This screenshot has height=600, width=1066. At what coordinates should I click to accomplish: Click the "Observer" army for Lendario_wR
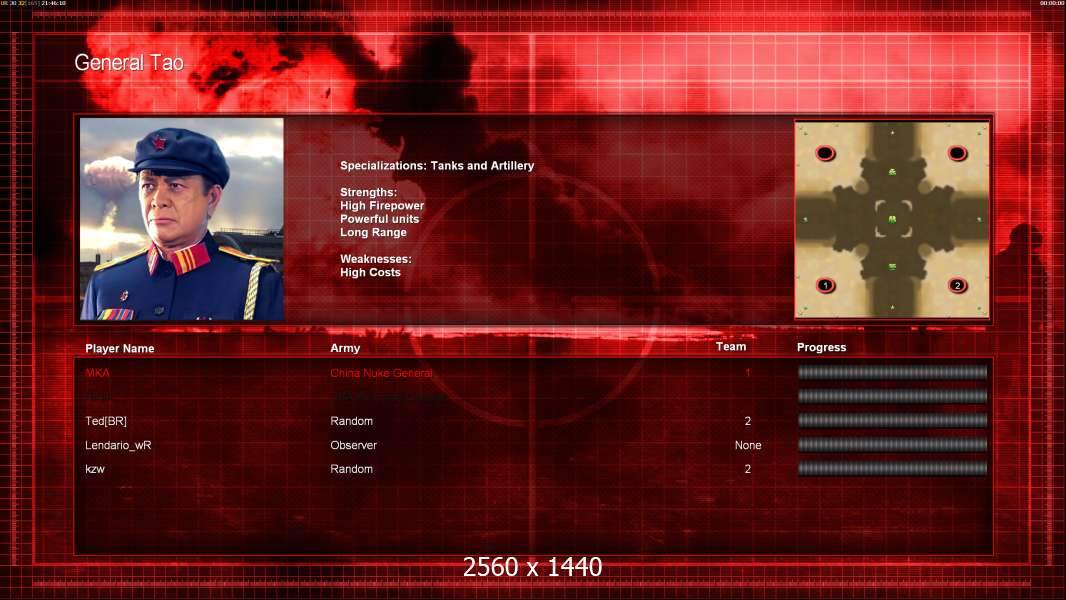point(354,445)
